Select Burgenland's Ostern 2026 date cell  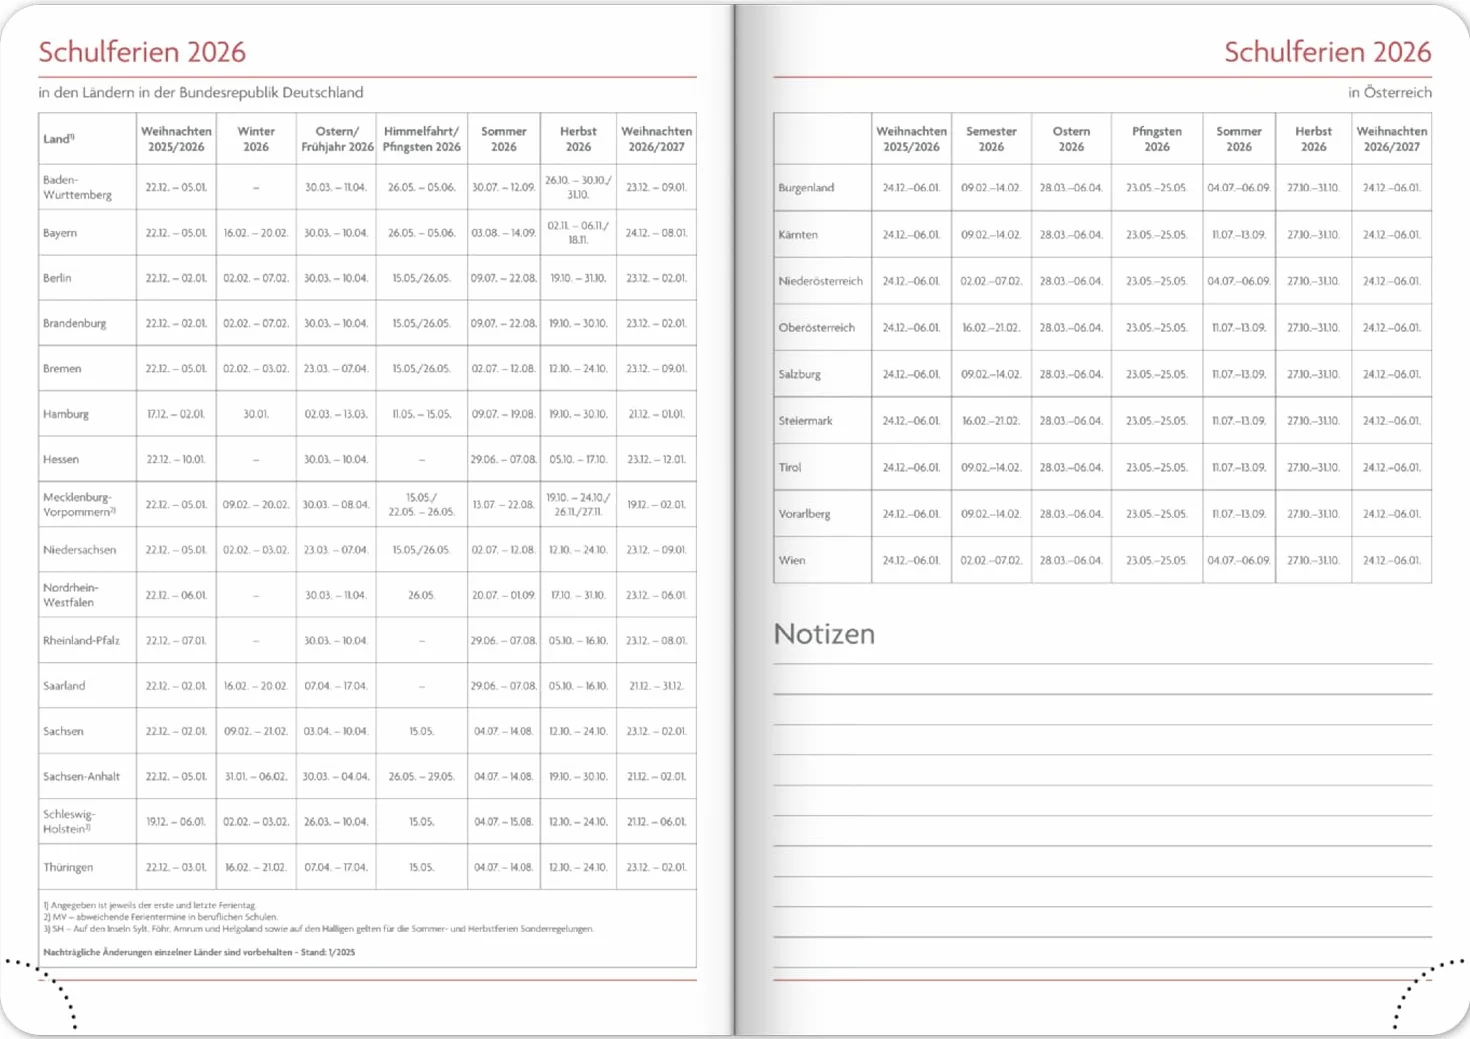pos(1071,188)
